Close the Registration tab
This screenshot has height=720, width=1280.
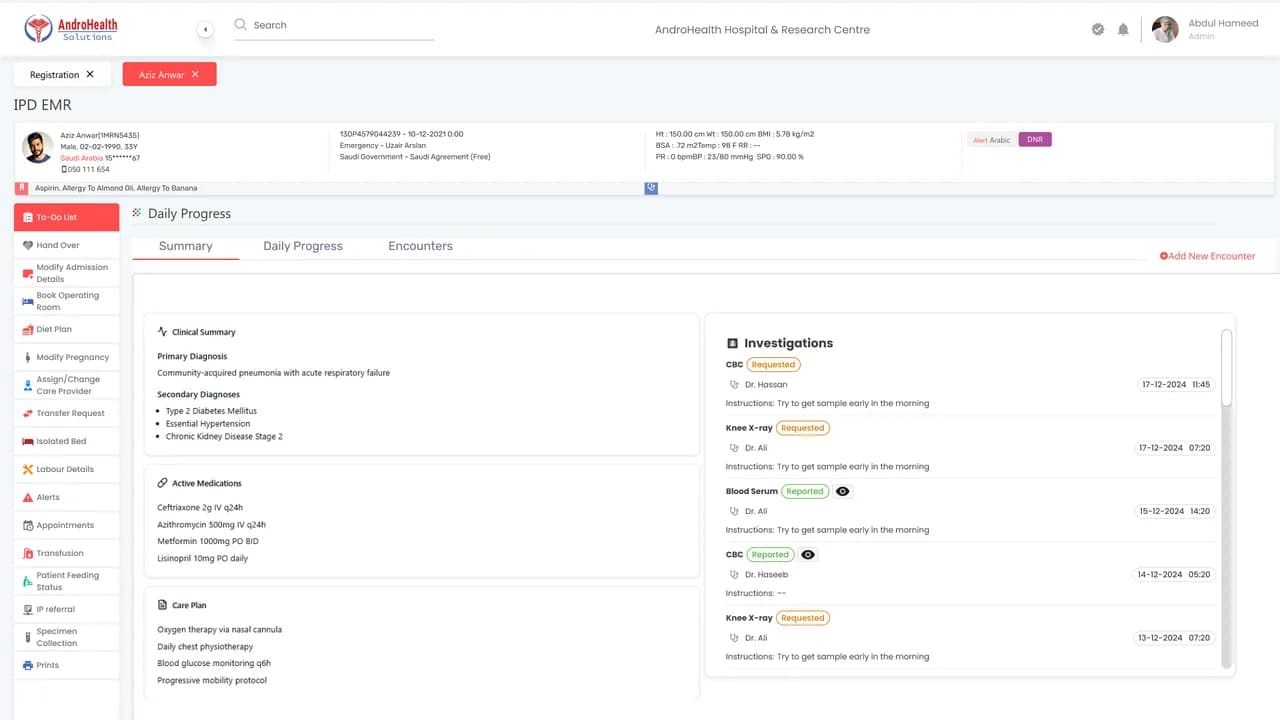coord(90,74)
